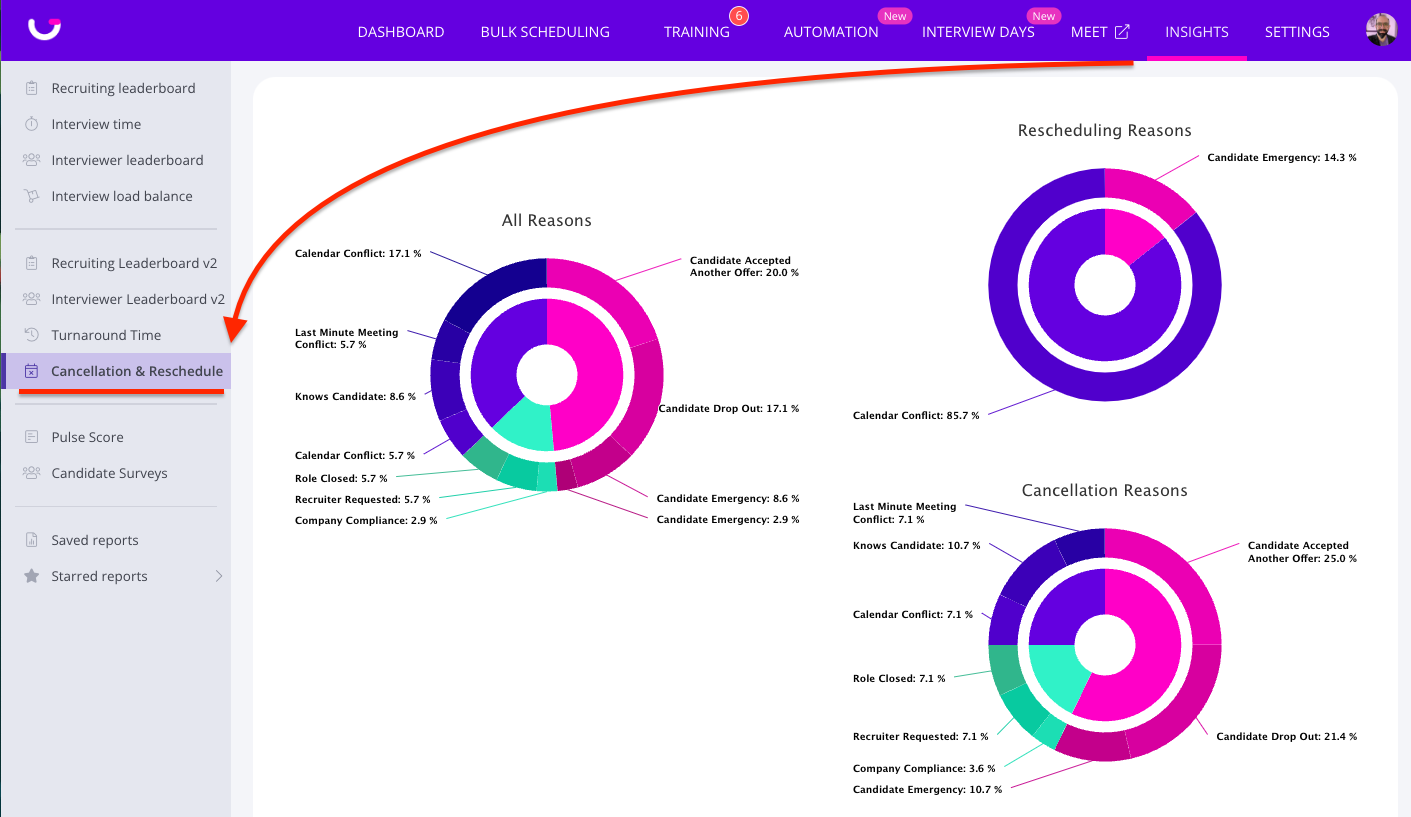
Task: Click the Interviewer Leaderboard v2 people icon
Action: [32, 299]
